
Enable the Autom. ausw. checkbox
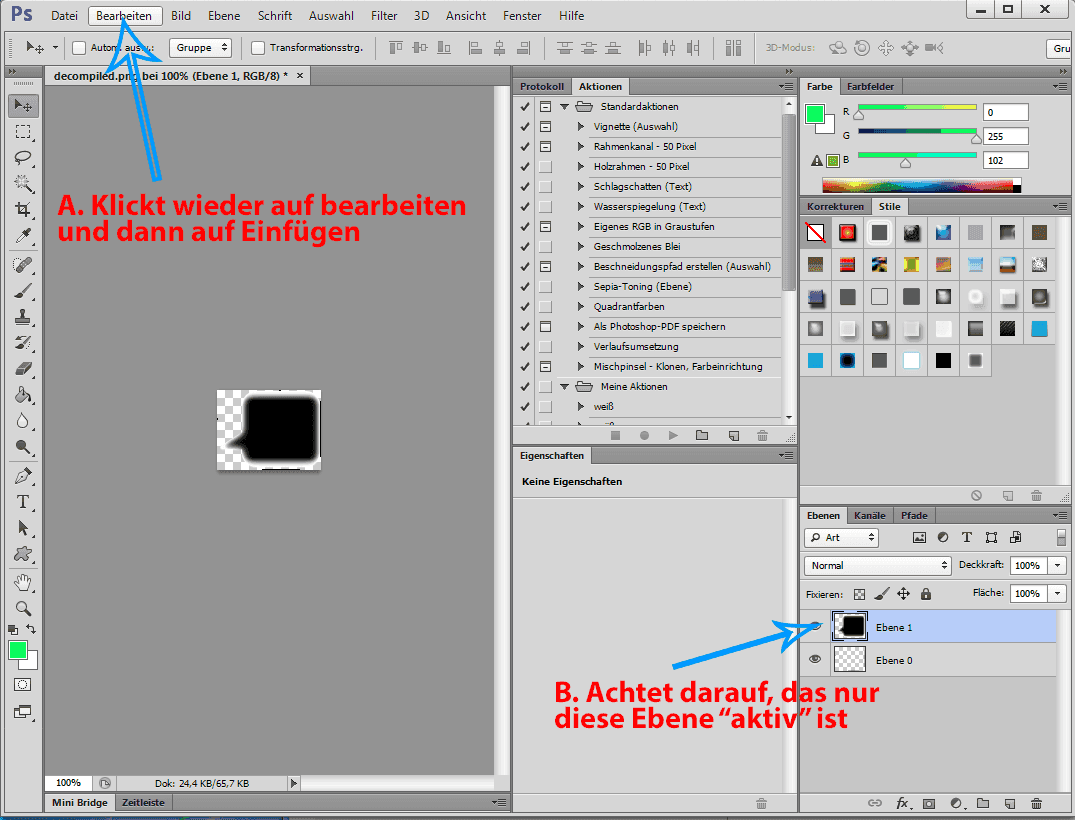(x=80, y=48)
